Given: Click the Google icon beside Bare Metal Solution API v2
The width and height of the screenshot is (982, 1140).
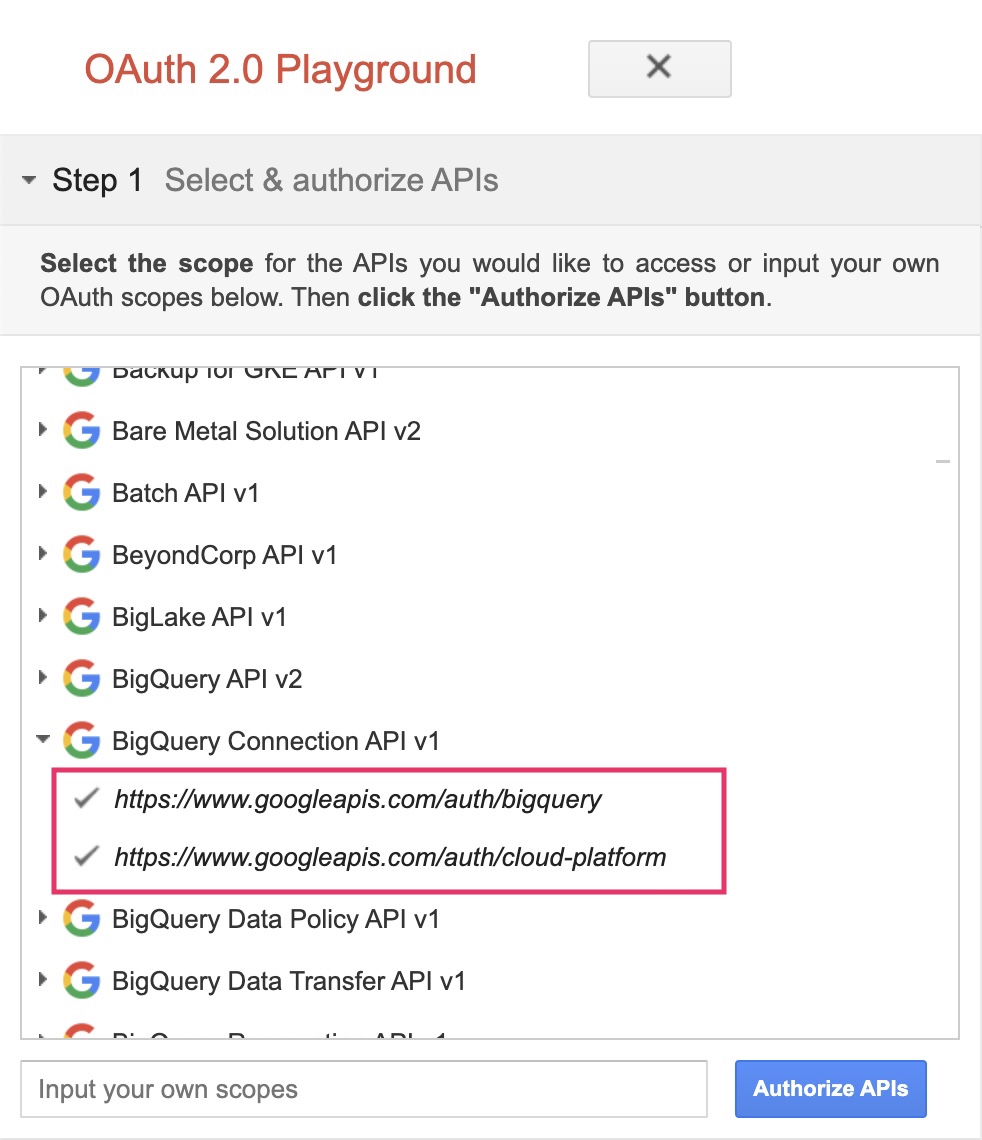Looking at the screenshot, I should (x=81, y=430).
